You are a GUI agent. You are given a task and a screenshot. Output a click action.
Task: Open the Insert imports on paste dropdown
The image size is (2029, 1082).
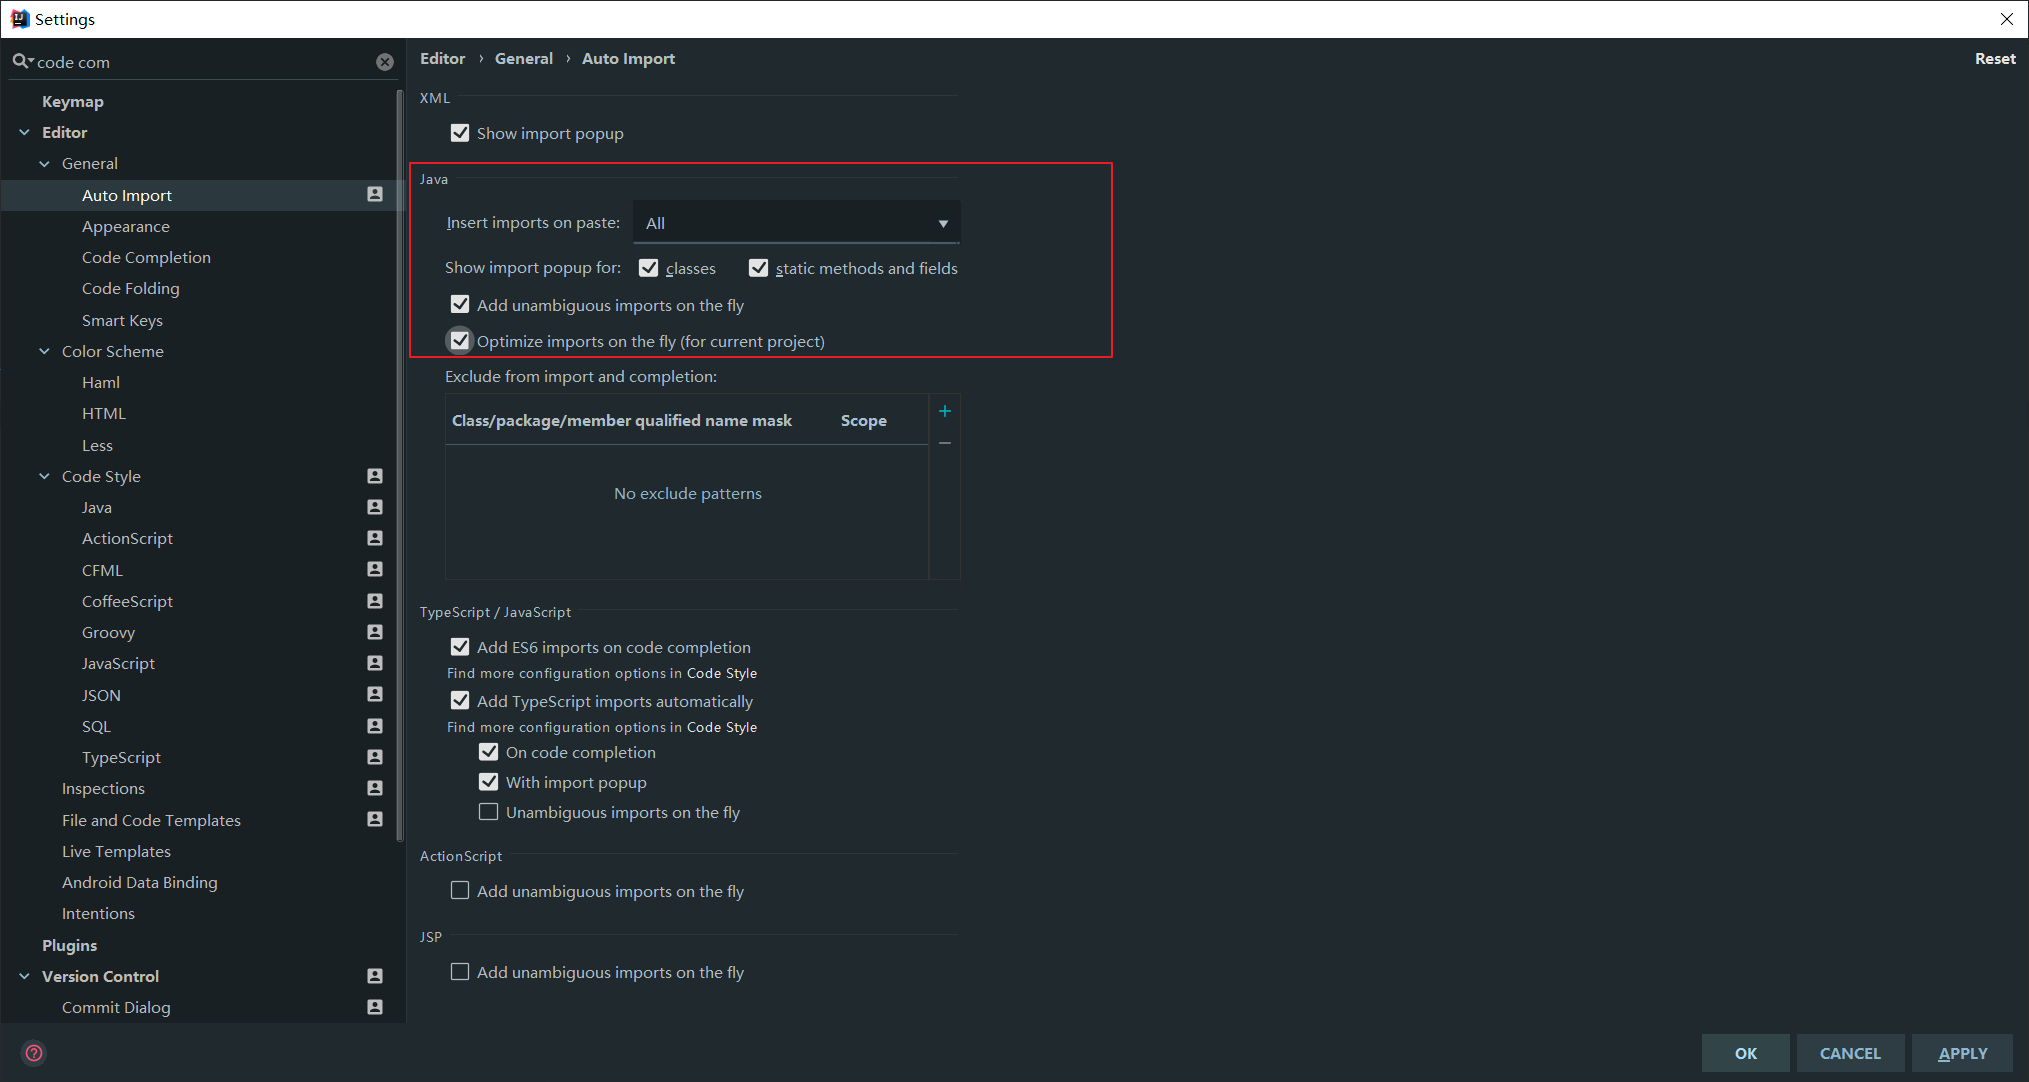pyautogui.click(x=797, y=223)
